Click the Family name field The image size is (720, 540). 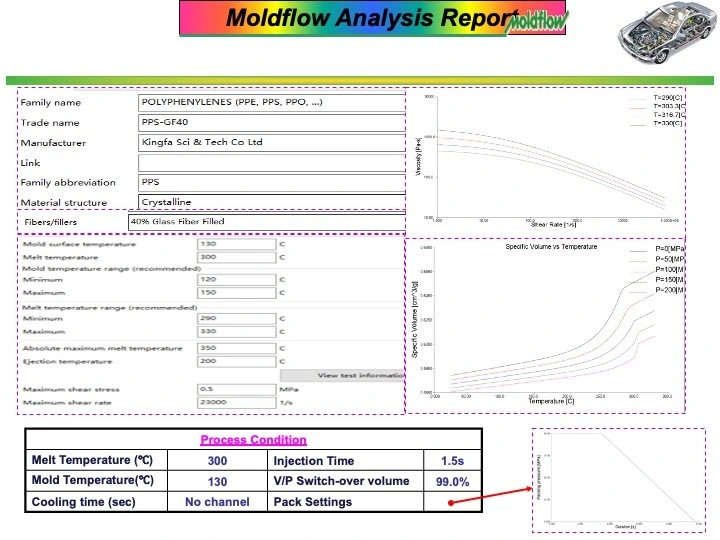272,102
